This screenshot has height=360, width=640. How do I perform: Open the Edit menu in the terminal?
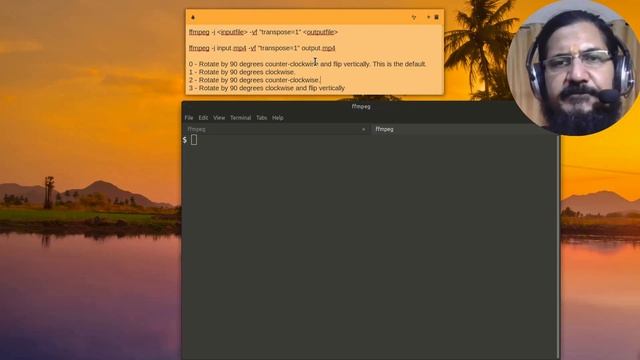[203, 118]
